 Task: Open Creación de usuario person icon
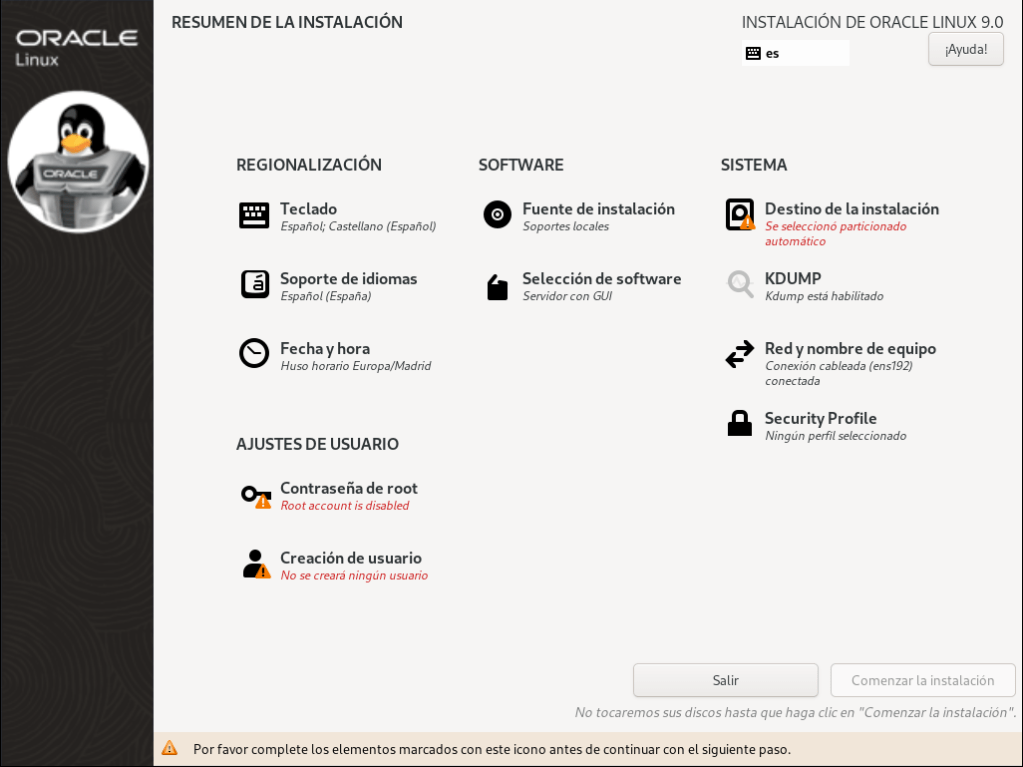click(255, 564)
